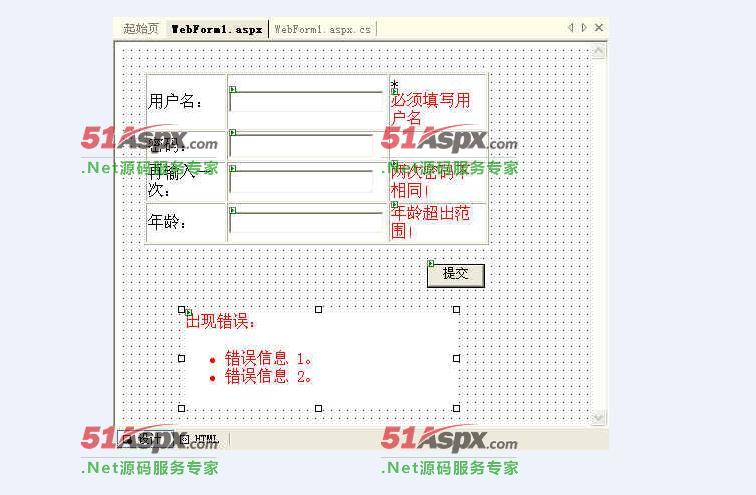Click the 错误信息 1 list item
Viewport: 756px width, 495px height.
click(268, 359)
